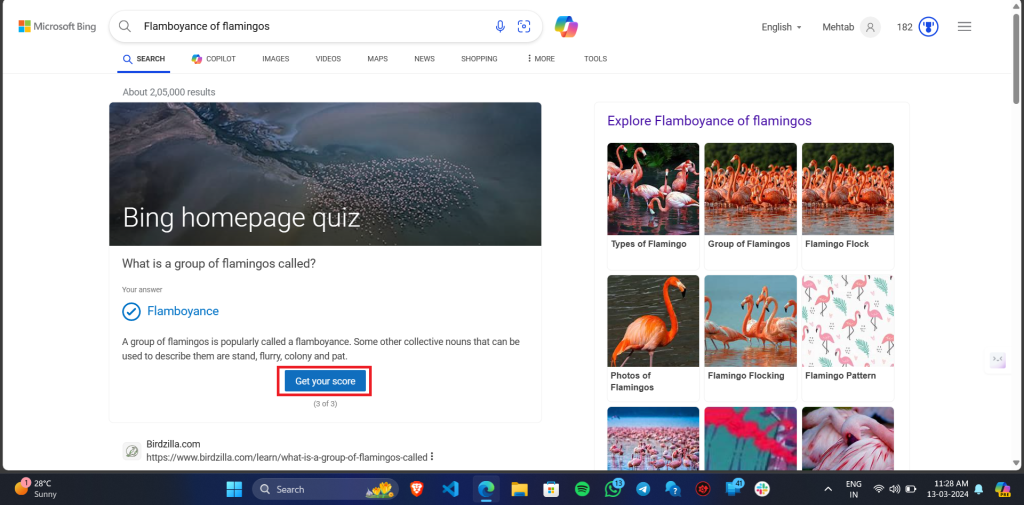Open visual search camera icon
This screenshot has width=1024, height=505.
click(524, 26)
